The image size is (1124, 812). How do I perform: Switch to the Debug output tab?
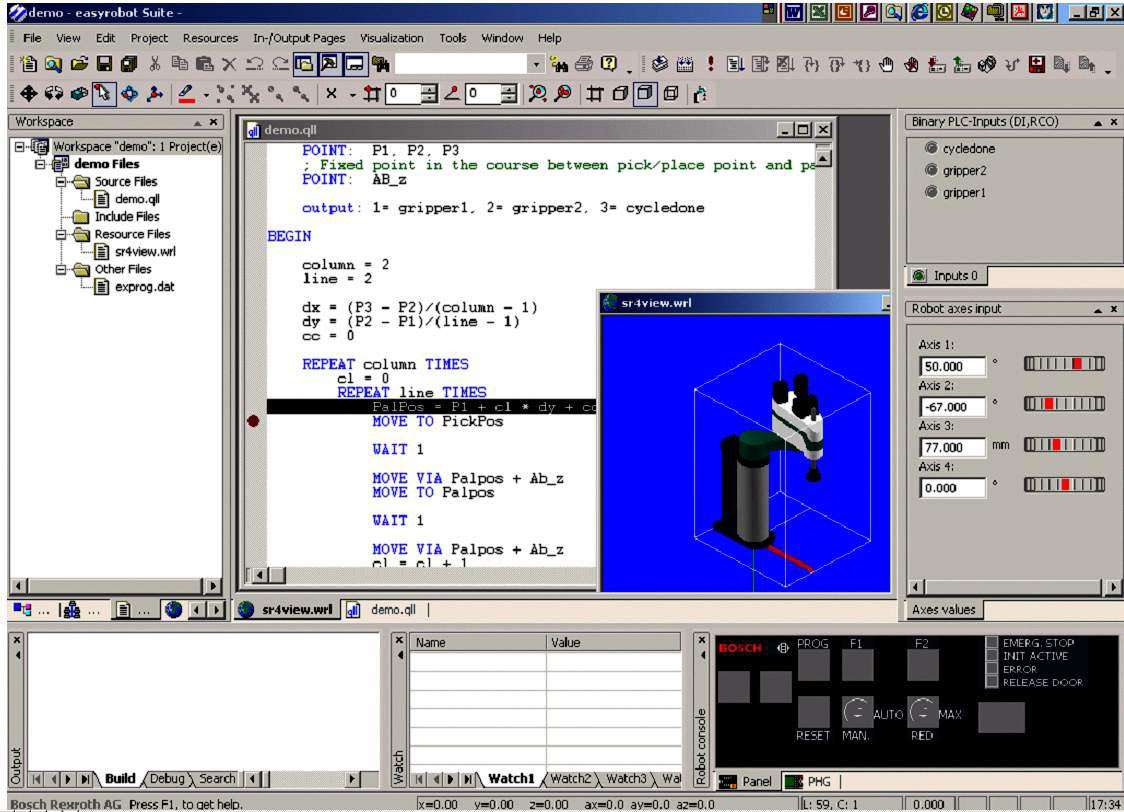167,778
